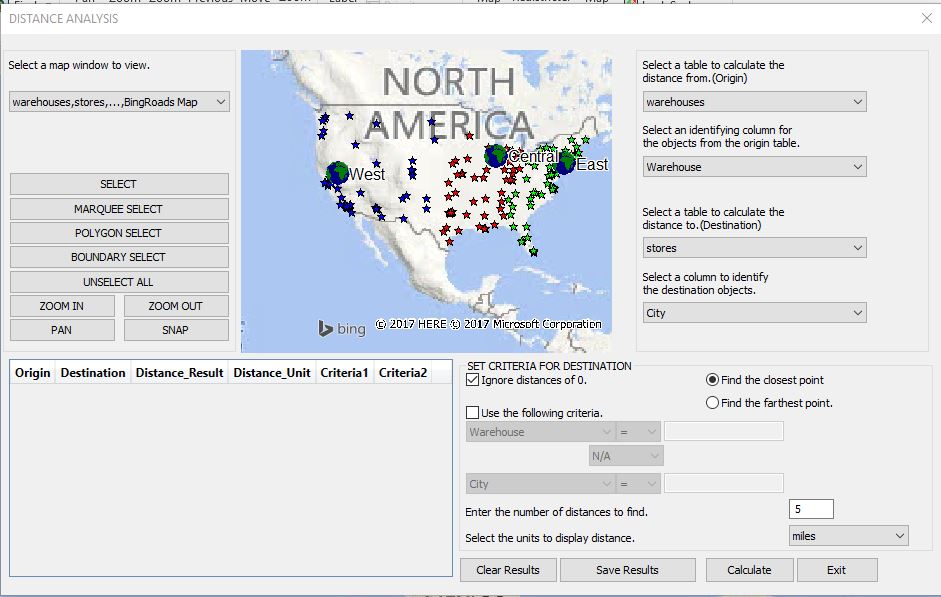Click the number of distances field showing 5
This screenshot has width=941, height=597.
811,508
